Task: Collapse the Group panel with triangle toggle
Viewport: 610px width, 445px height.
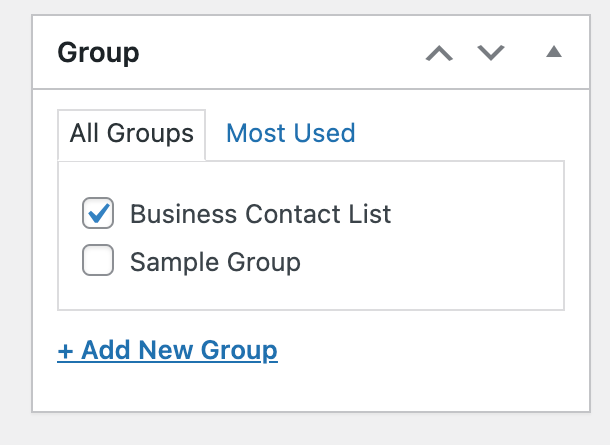Action: 554,52
